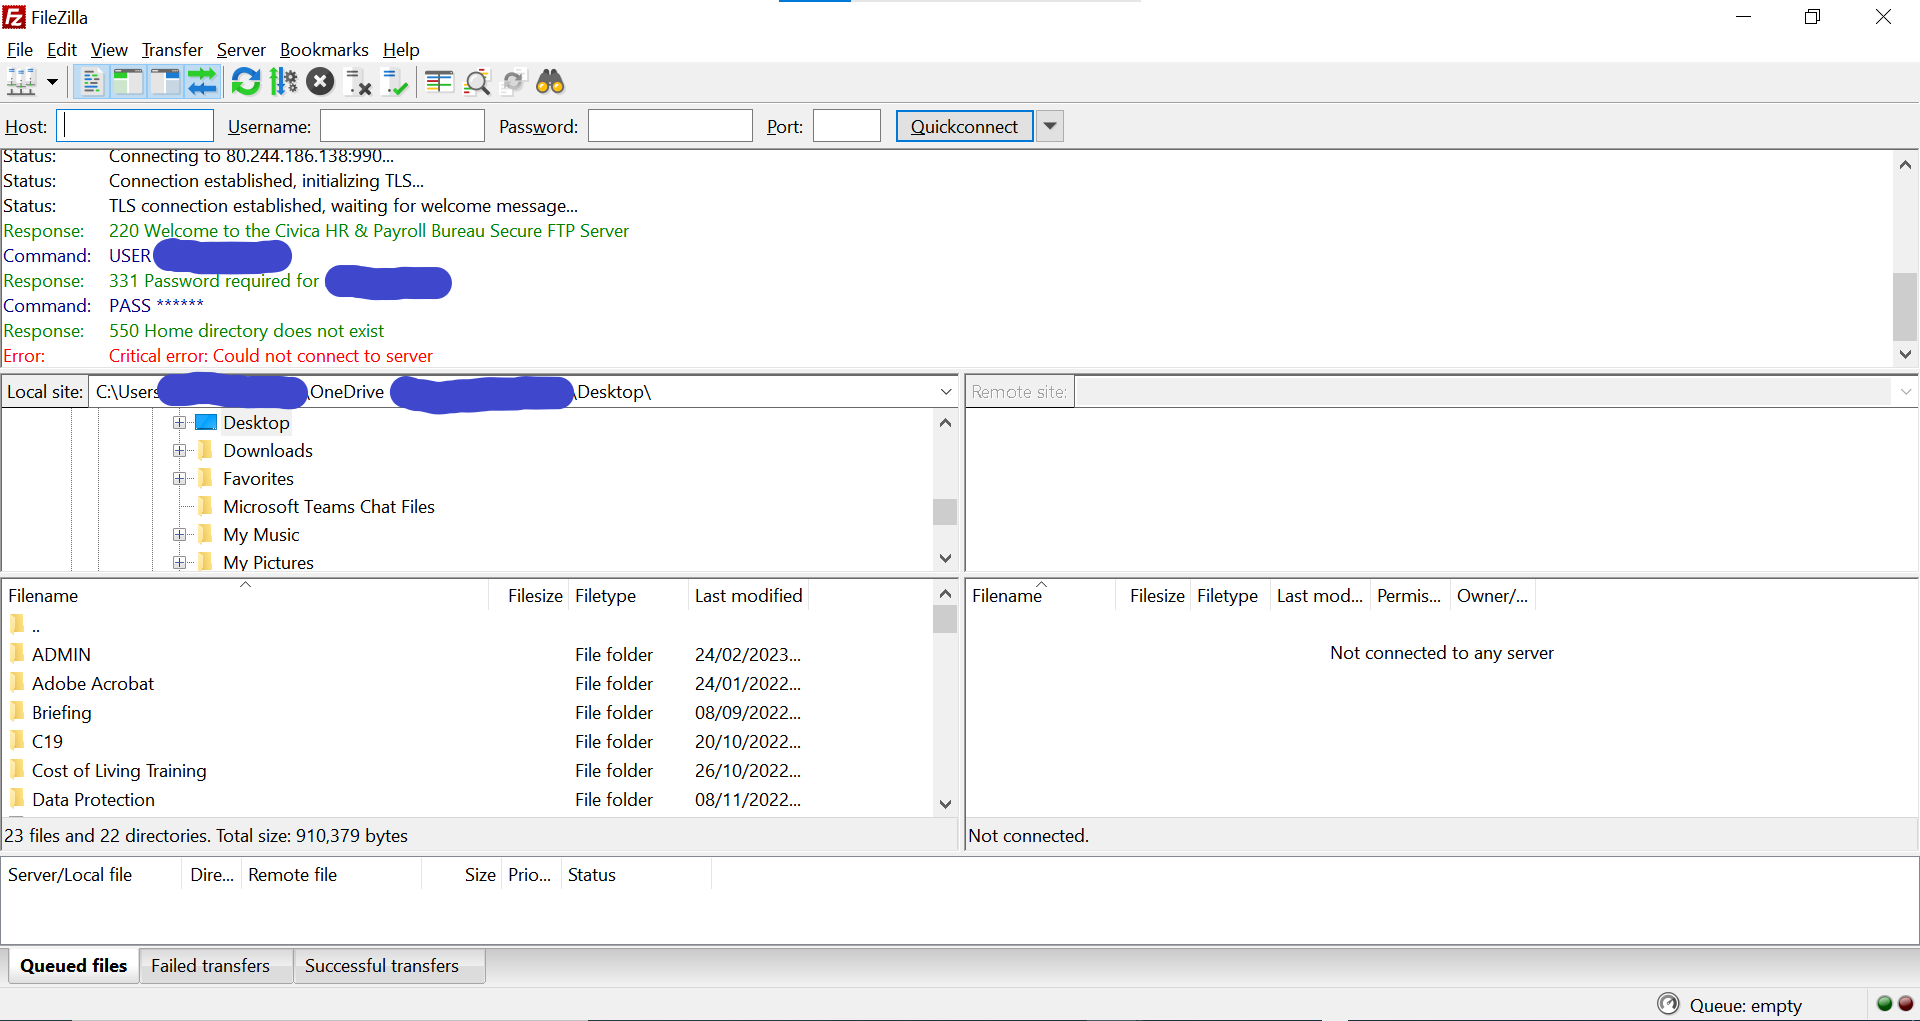Disconnect from the current server

358,82
